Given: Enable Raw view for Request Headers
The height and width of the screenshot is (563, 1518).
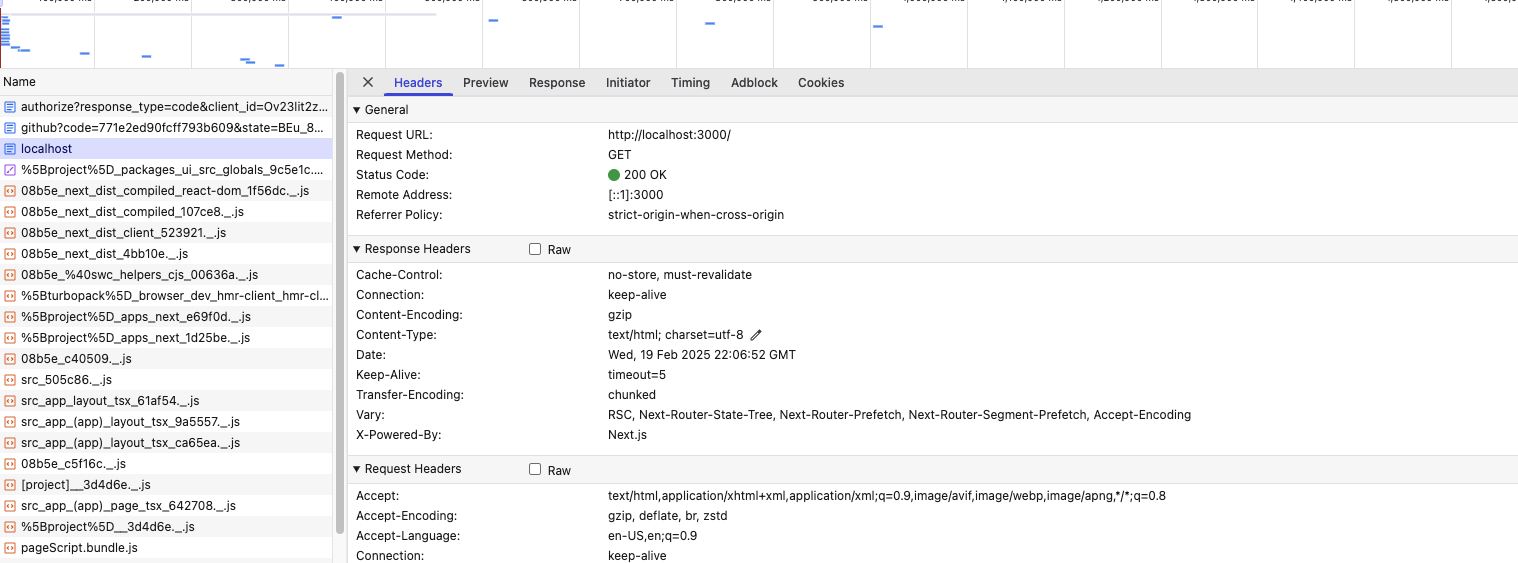Looking at the screenshot, I should tap(535, 470).
